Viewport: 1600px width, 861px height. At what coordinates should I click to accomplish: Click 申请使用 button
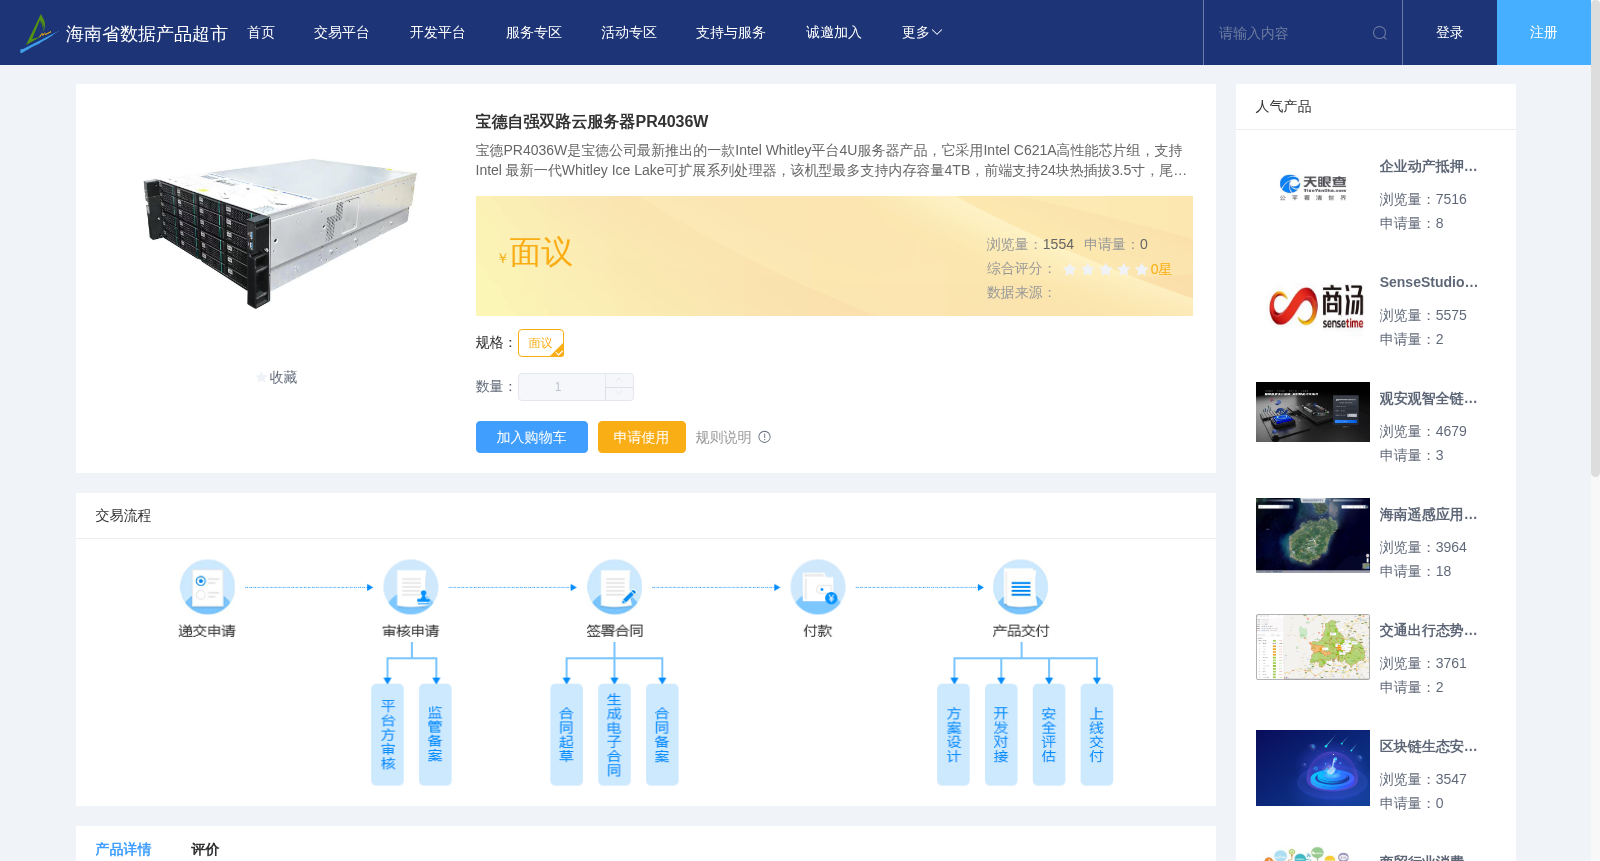click(641, 437)
